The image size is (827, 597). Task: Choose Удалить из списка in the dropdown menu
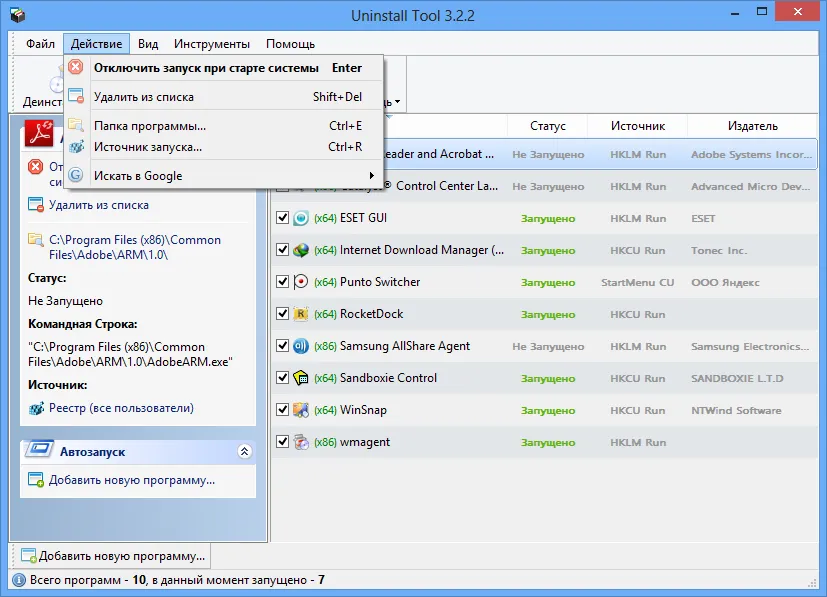(224, 97)
